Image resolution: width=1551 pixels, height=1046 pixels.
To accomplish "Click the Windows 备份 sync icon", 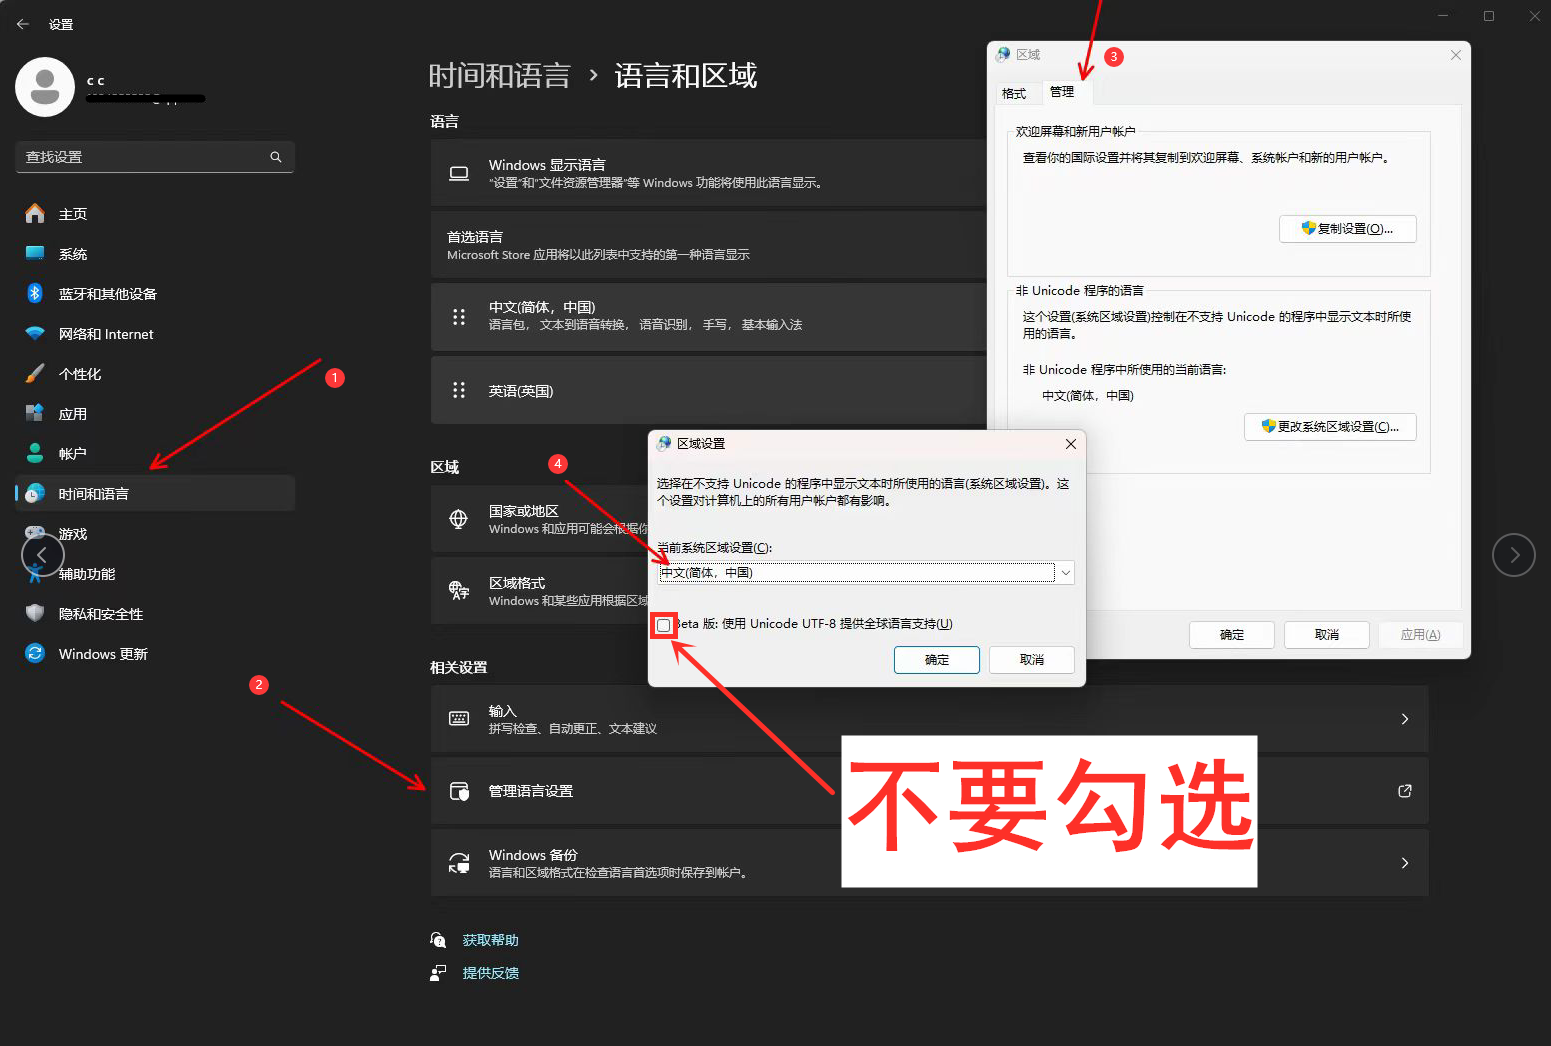I will tap(459, 863).
